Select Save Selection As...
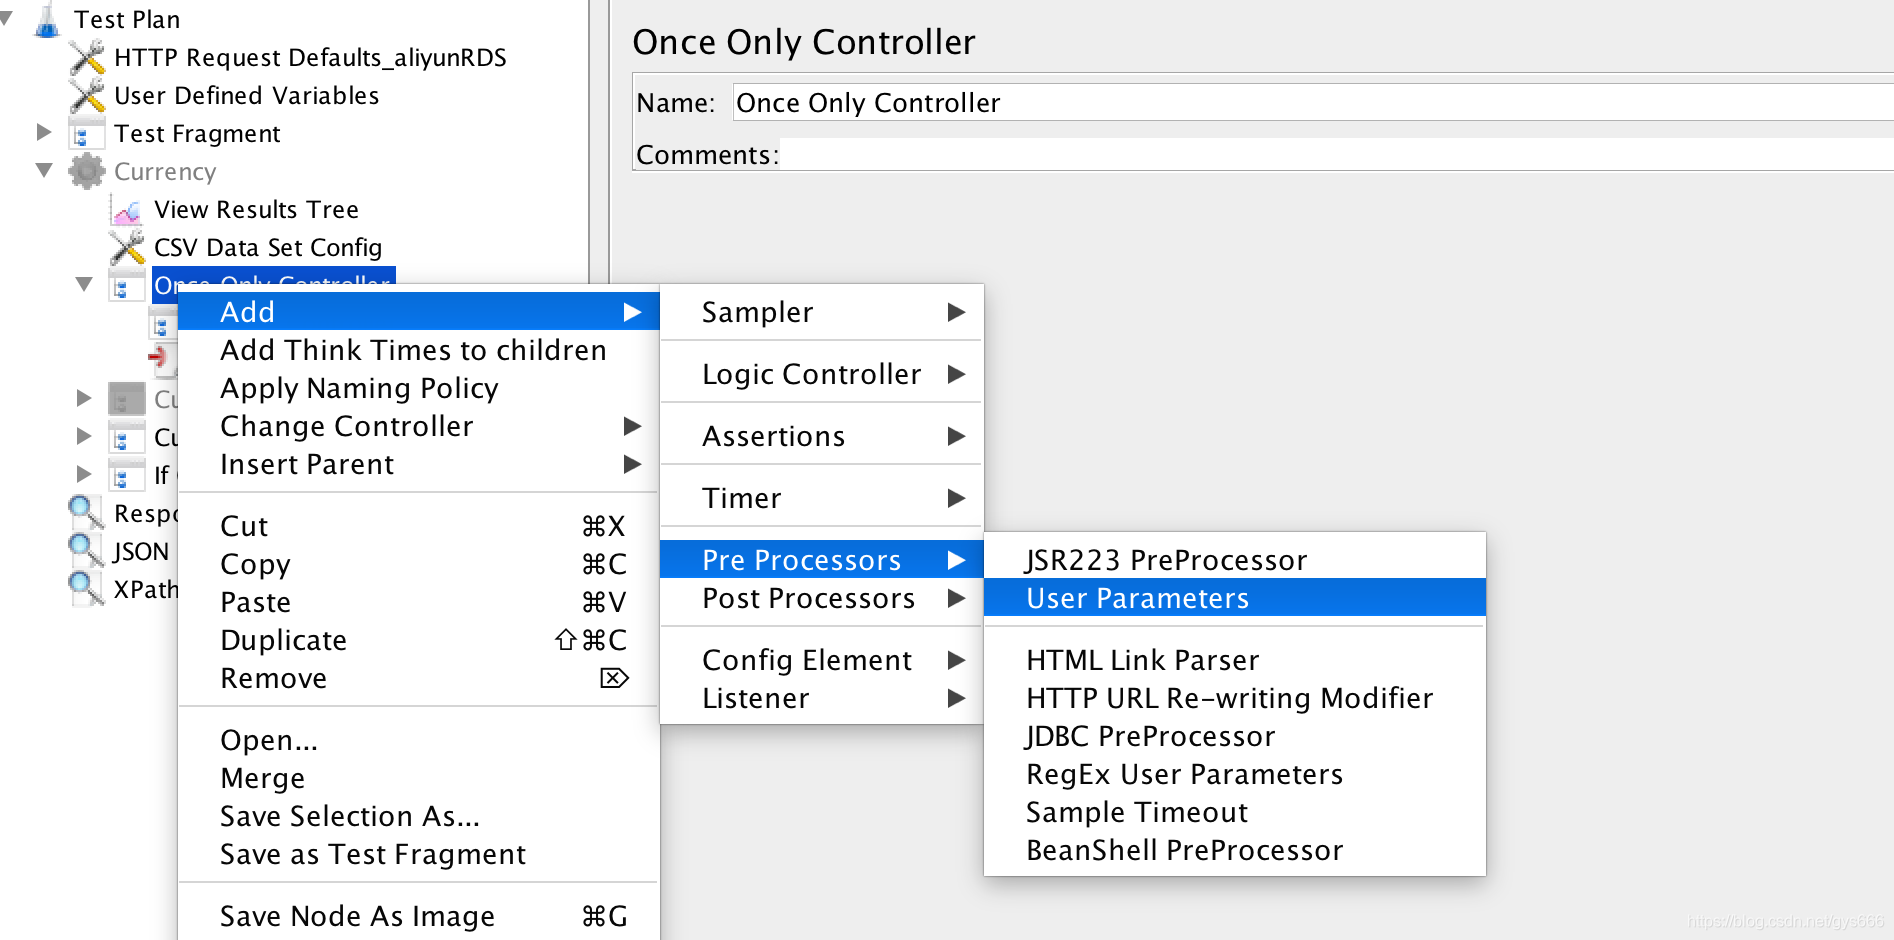1894x940 pixels. (x=418, y=816)
